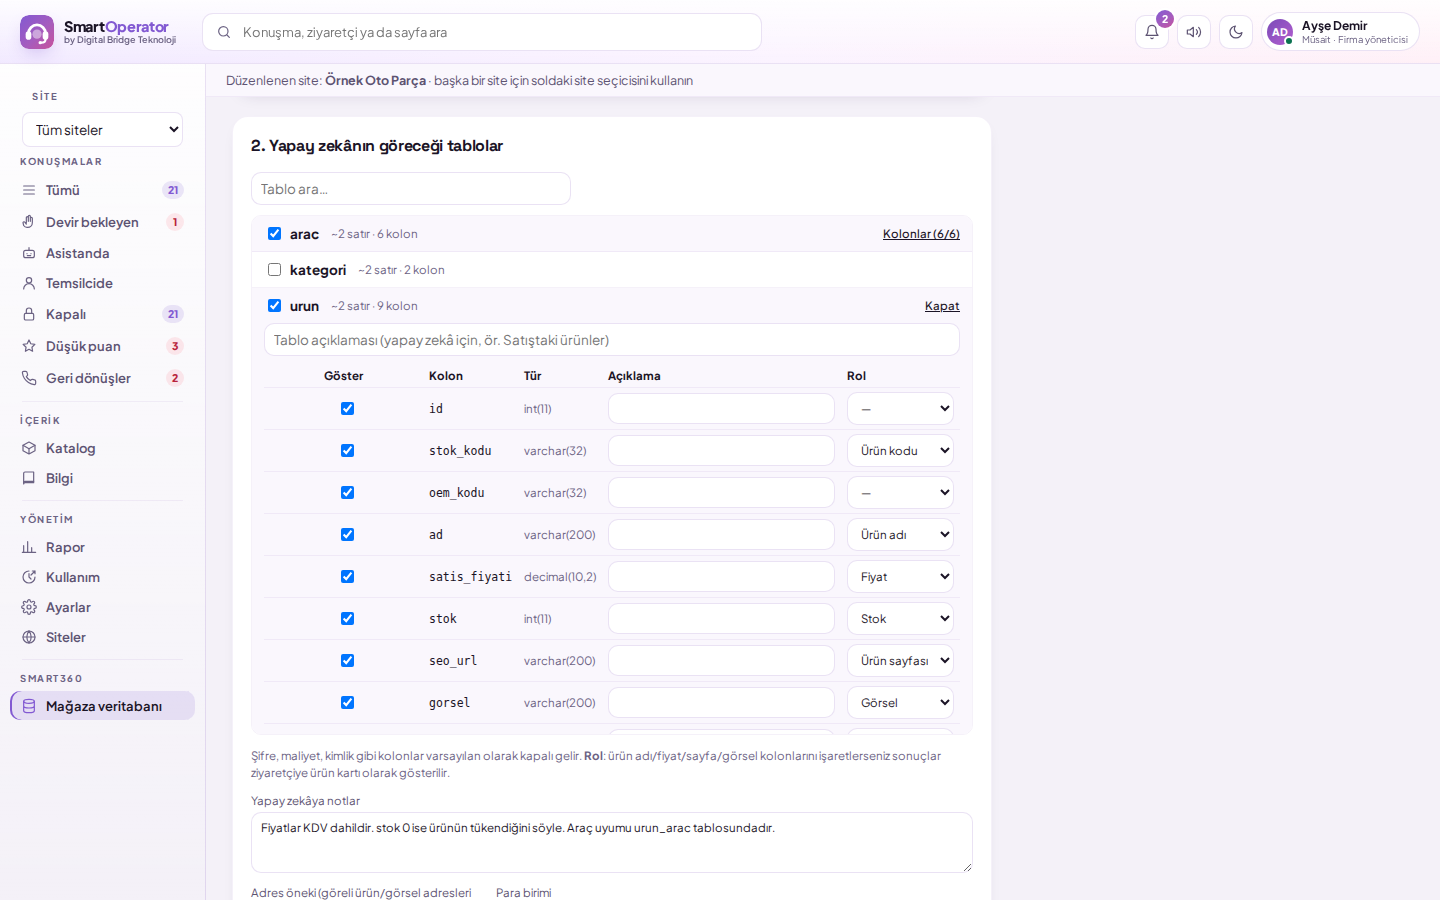The height and width of the screenshot is (900, 1440).
Task: Switch to dark mode moon icon
Action: (1236, 32)
